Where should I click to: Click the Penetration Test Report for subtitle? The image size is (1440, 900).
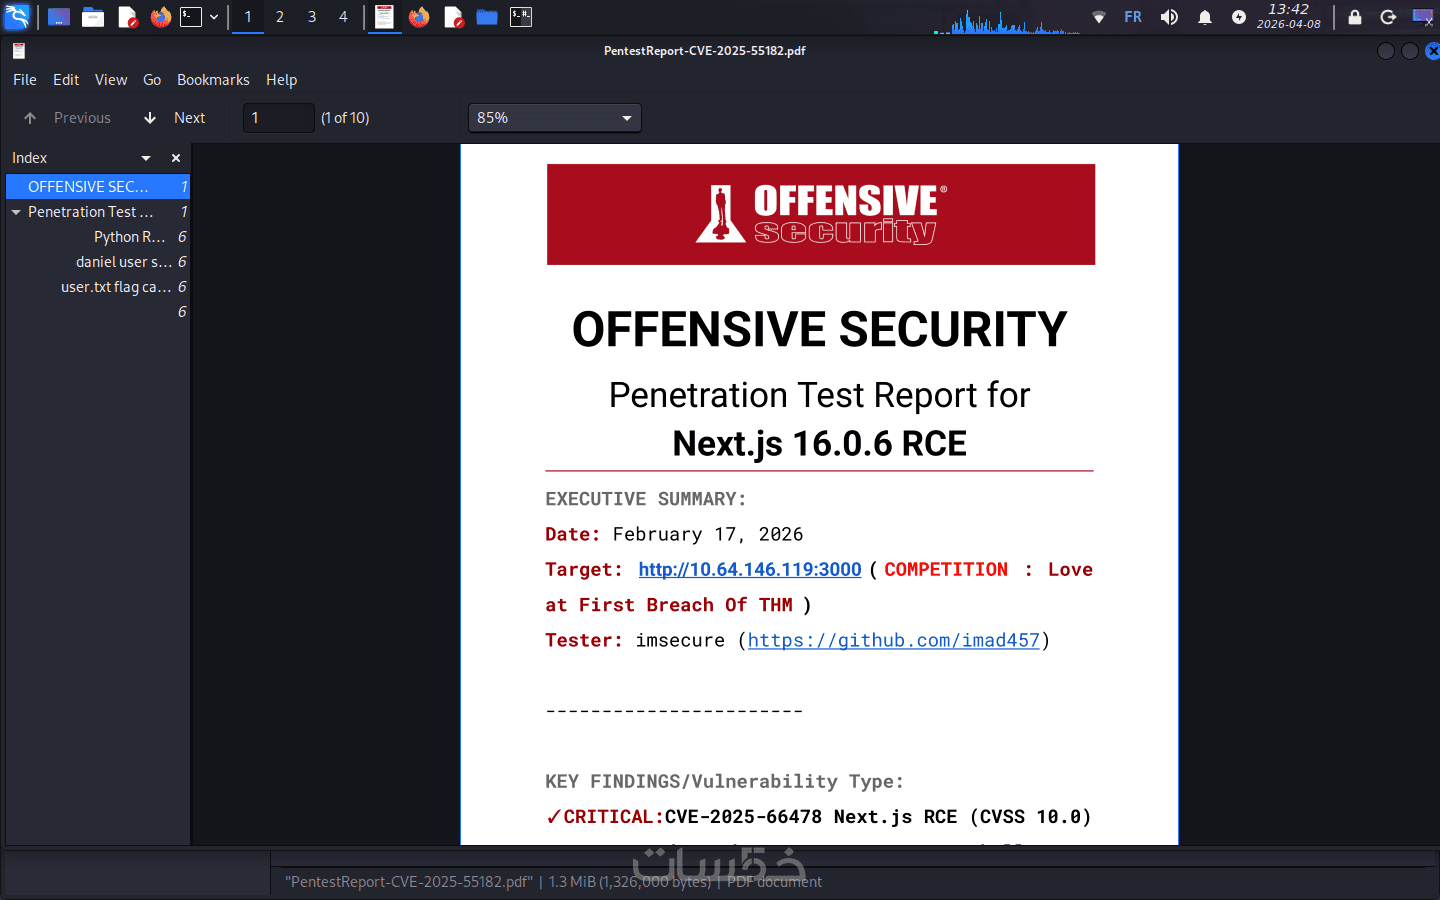click(820, 395)
